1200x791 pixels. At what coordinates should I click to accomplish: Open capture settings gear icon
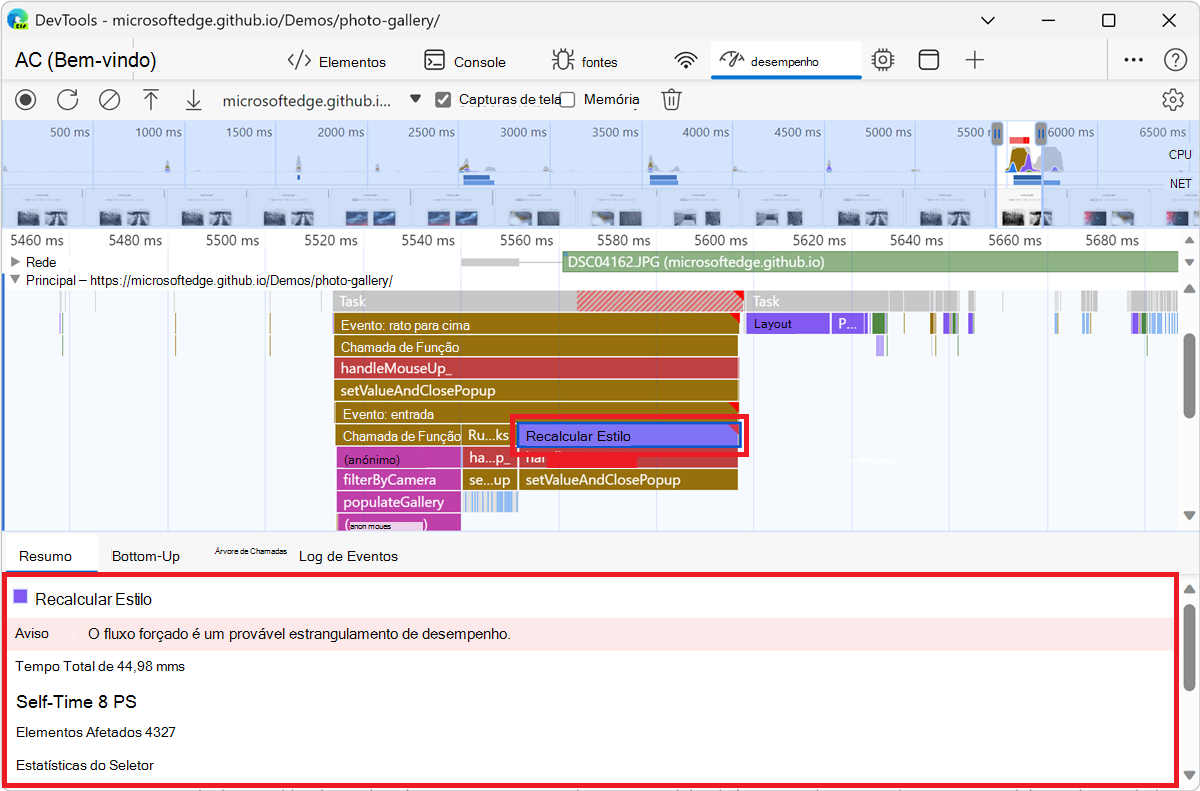(x=1172, y=100)
